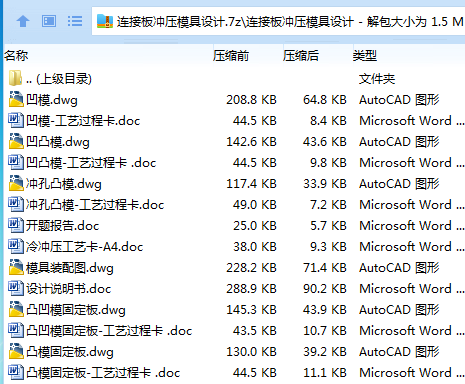Click the Word icon for 凹模-工艺过程卡.doc
Viewport: 465px width, 384px height.
tap(16, 120)
